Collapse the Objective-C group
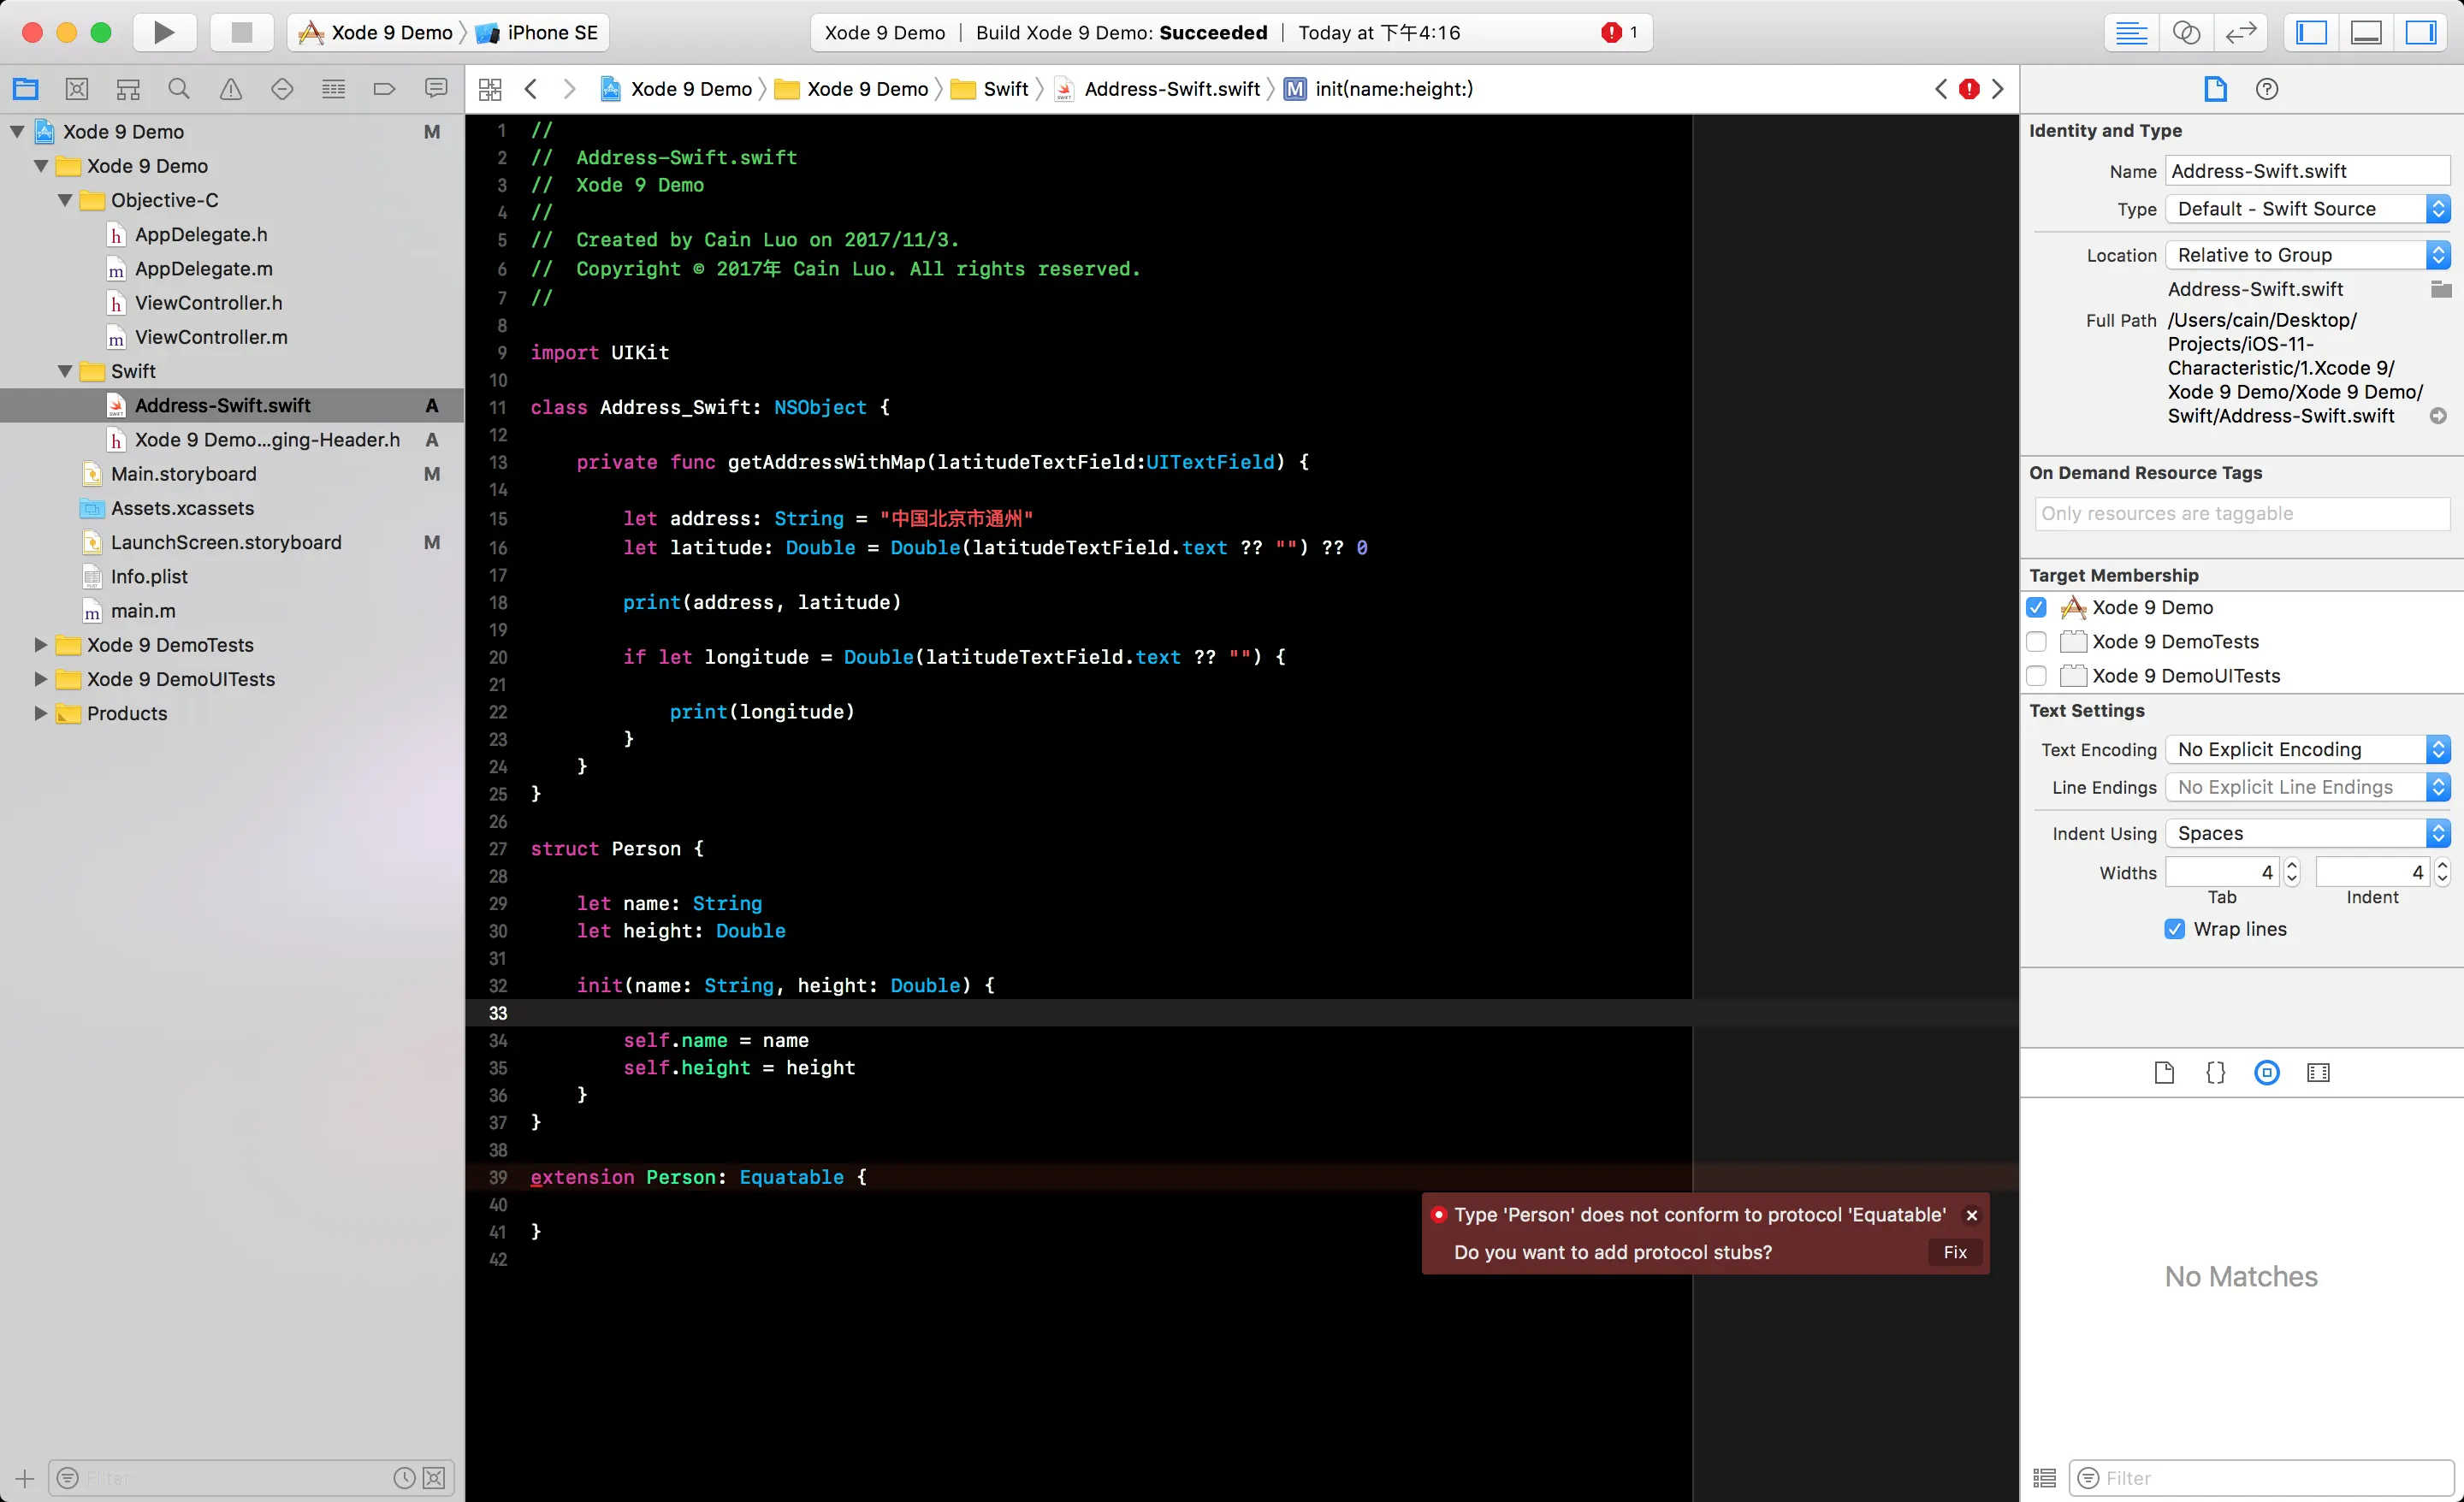 click(x=65, y=200)
